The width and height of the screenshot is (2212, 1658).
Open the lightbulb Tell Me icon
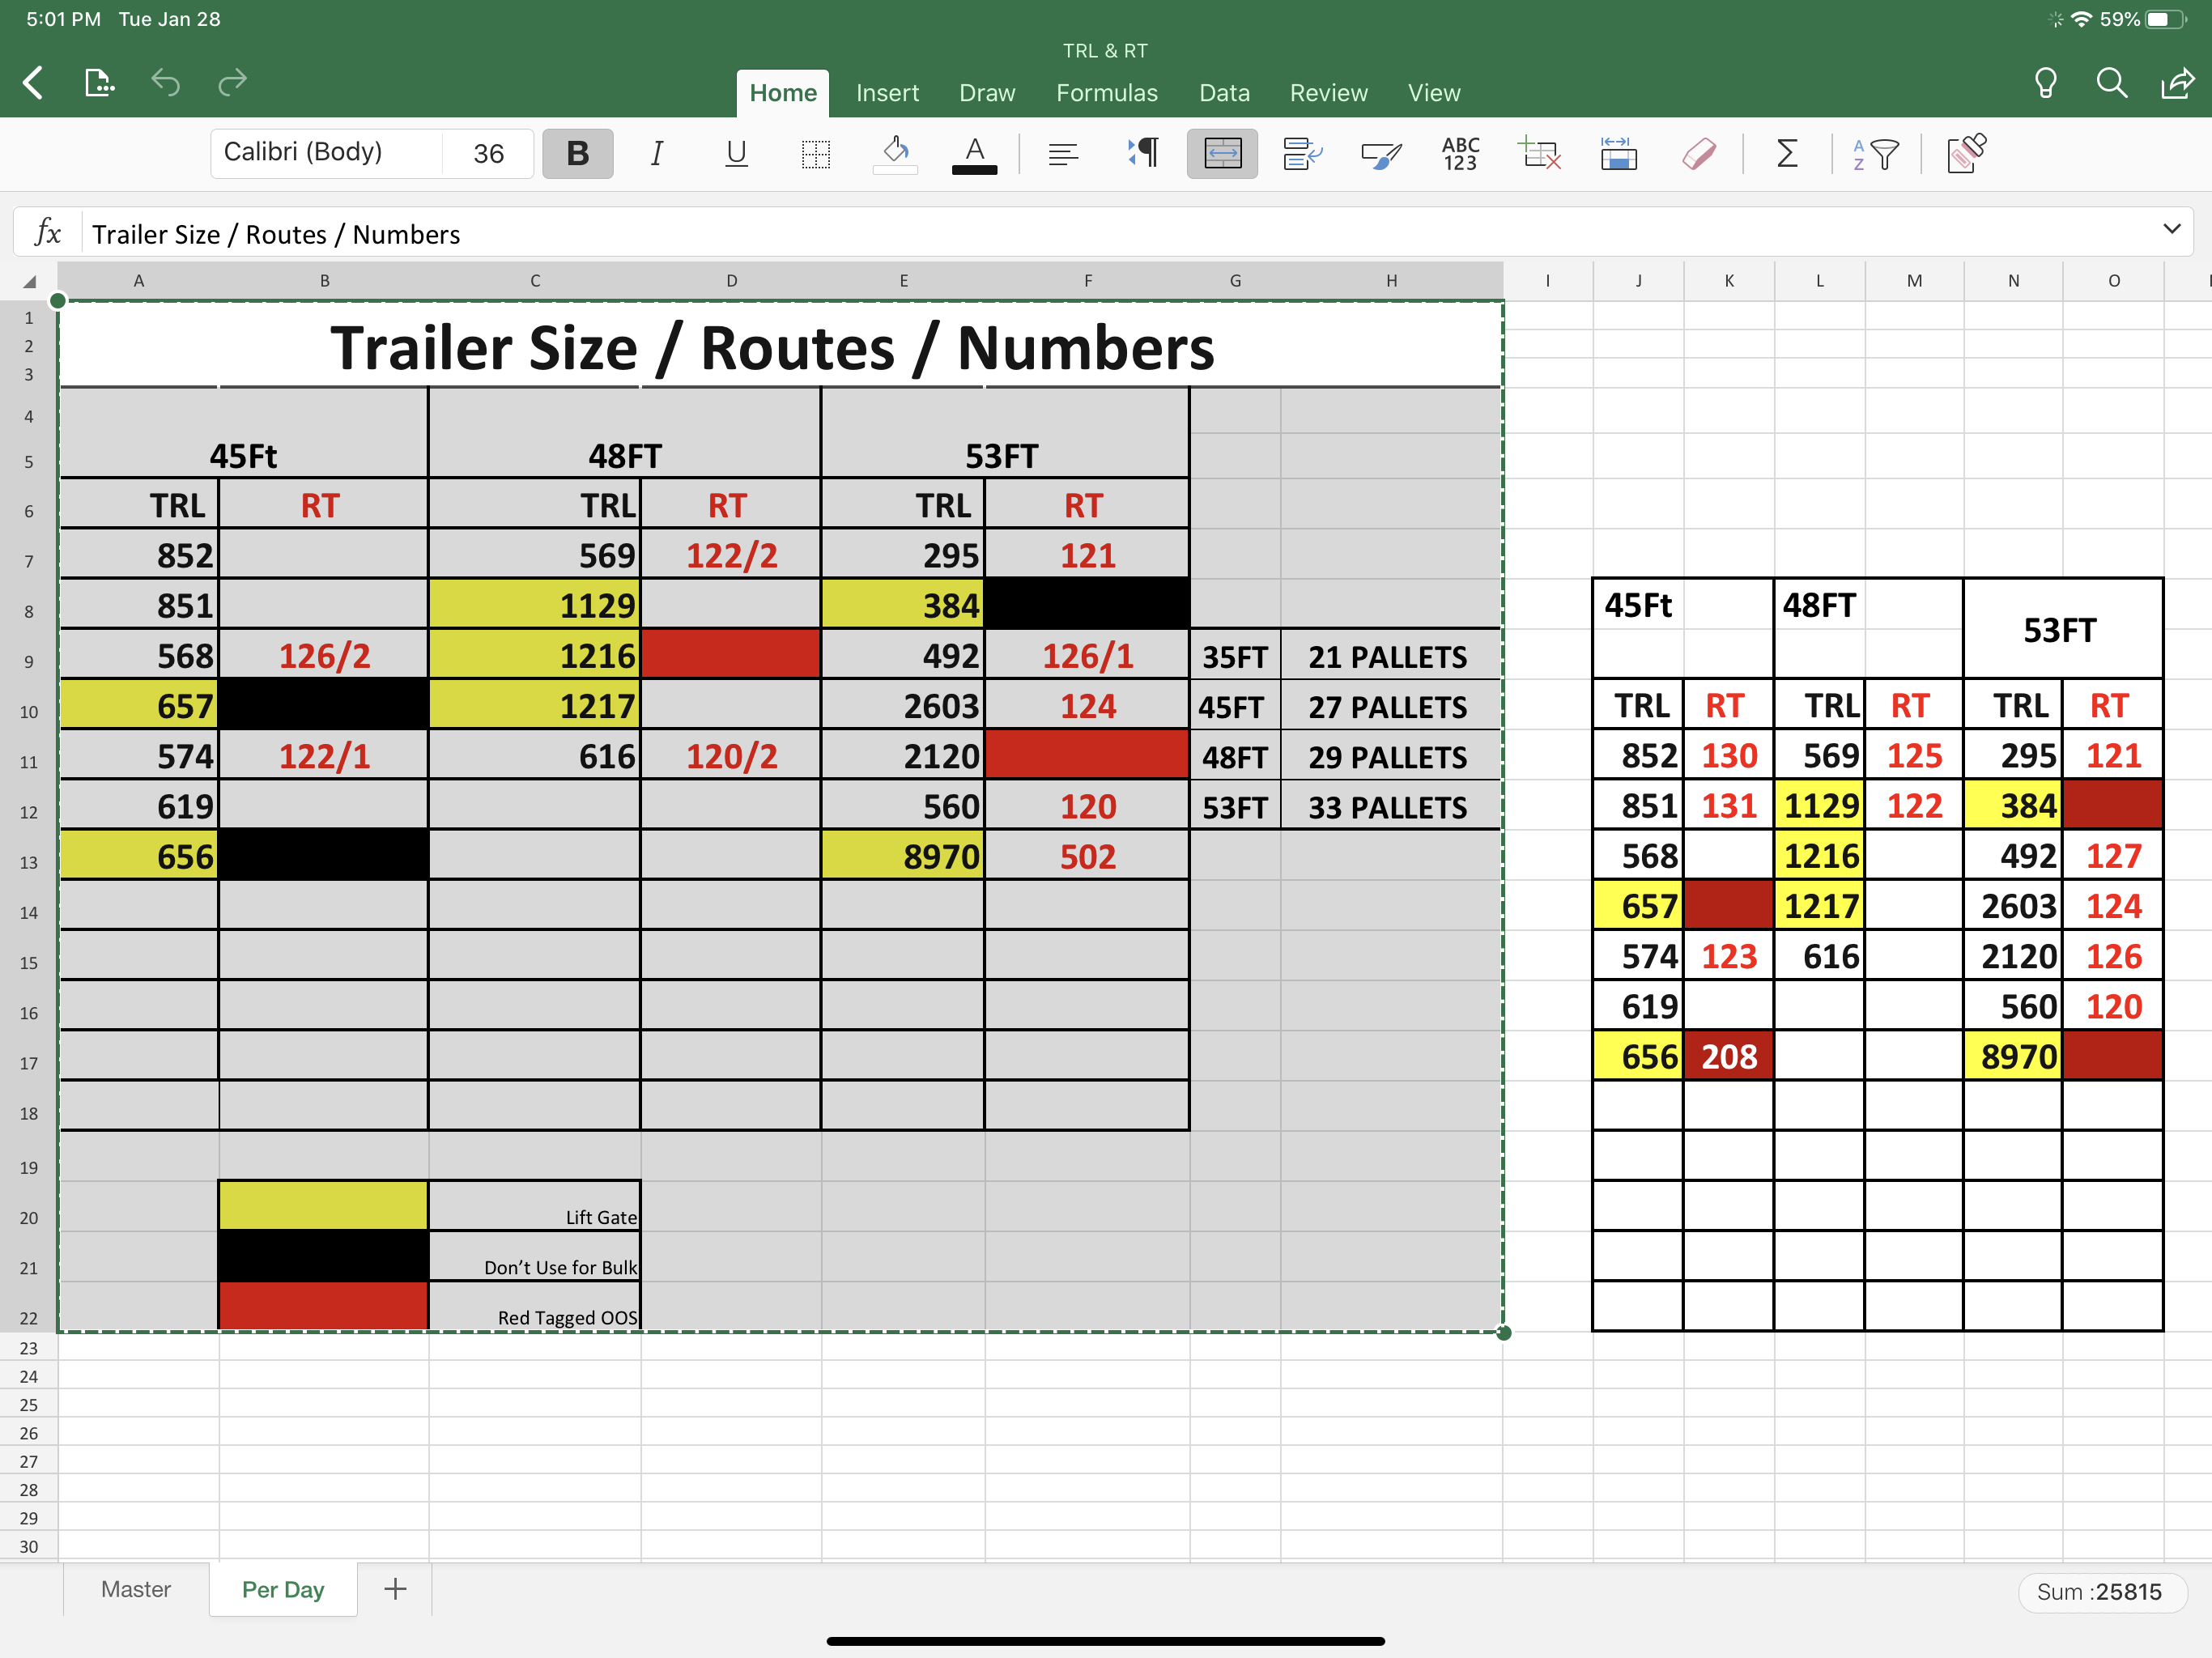tap(2045, 82)
